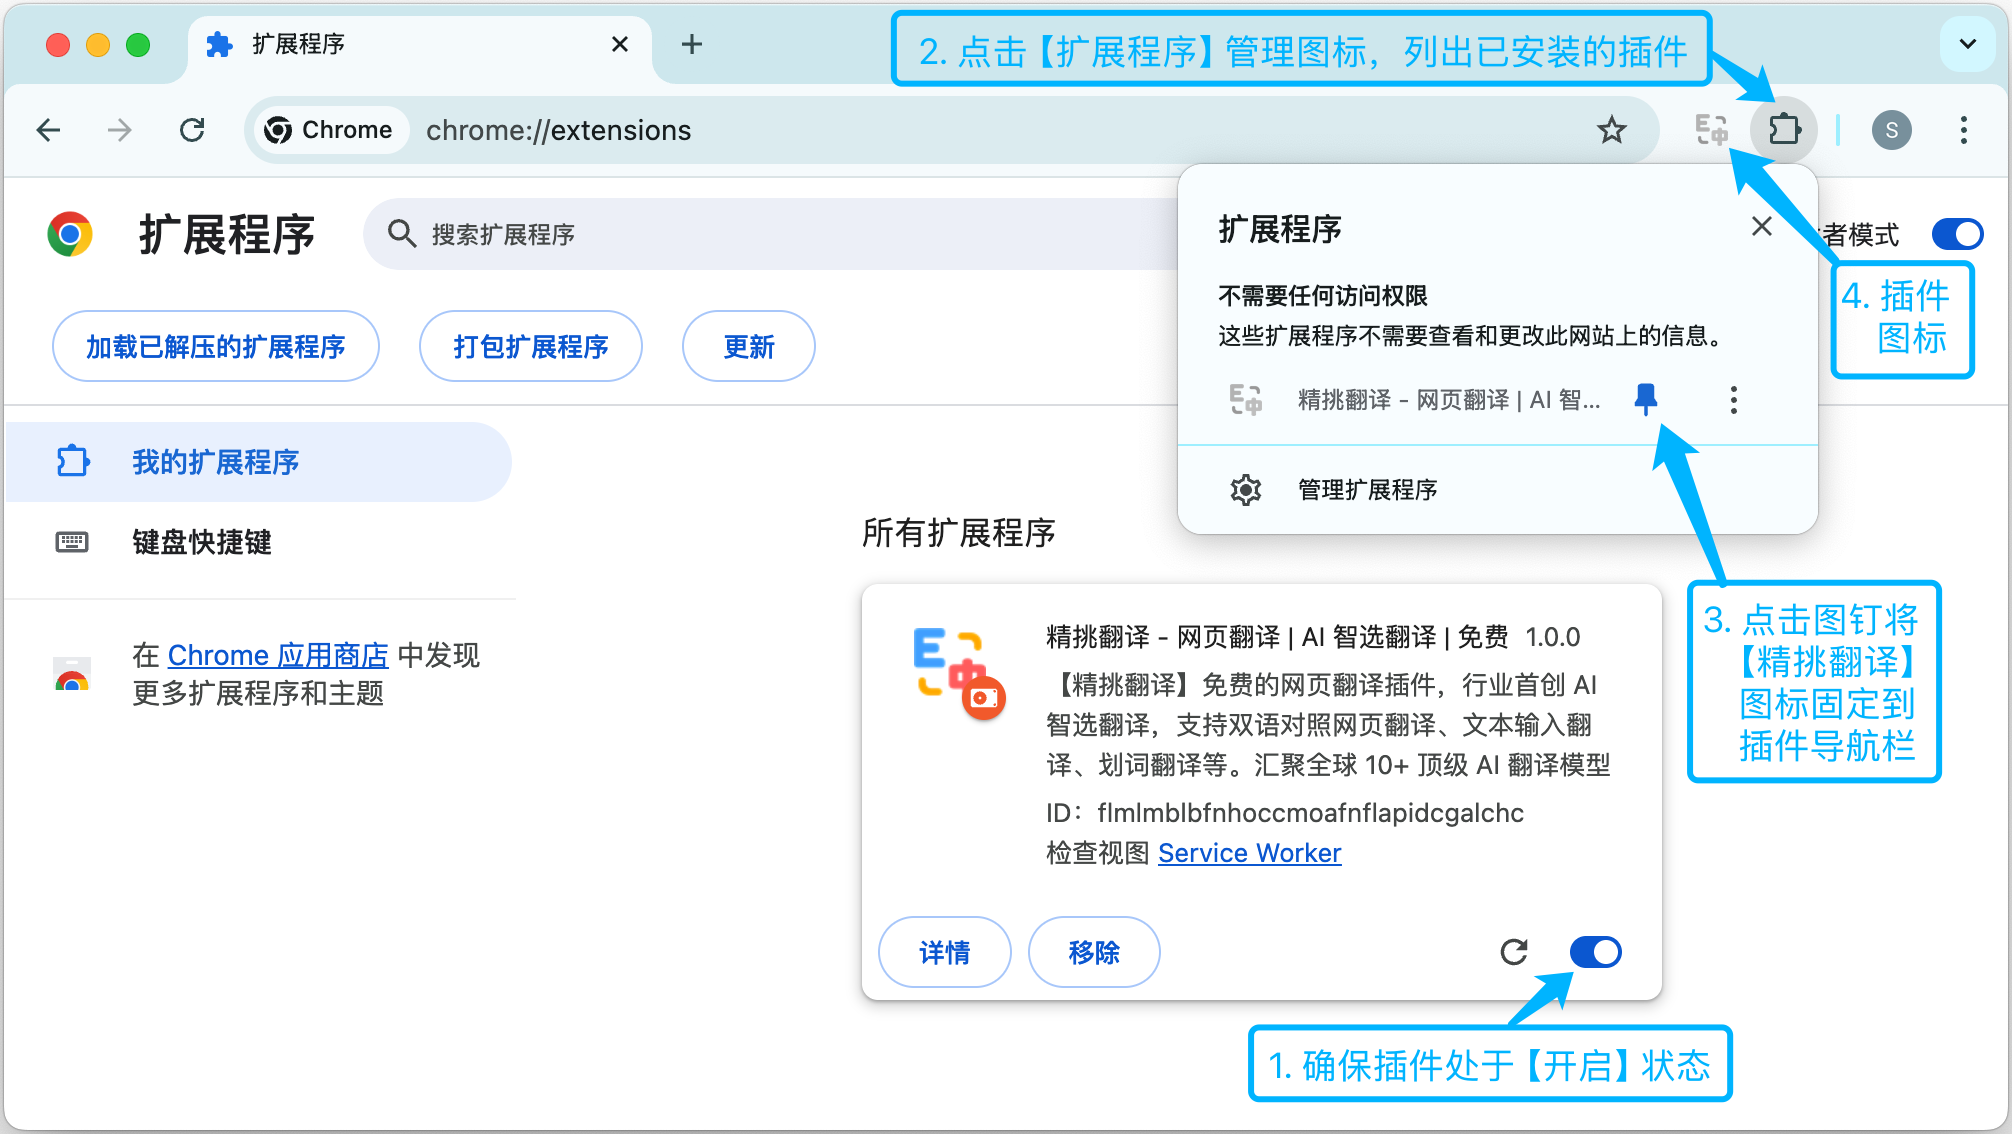
Task: Close the 扩展程序 browser tab
Action: (620, 44)
